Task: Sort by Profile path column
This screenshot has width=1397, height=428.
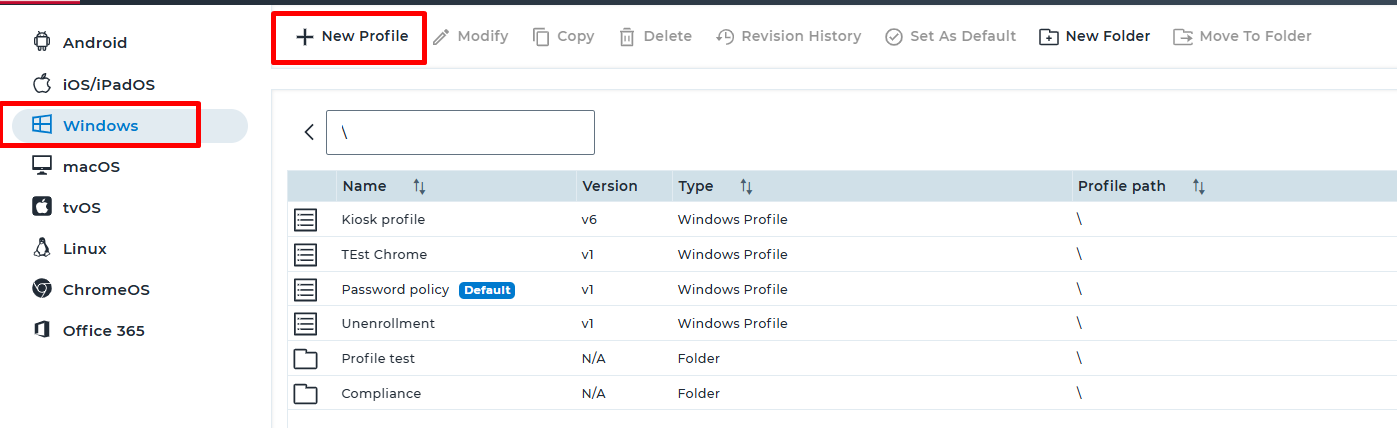Action: [x=1198, y=187]
